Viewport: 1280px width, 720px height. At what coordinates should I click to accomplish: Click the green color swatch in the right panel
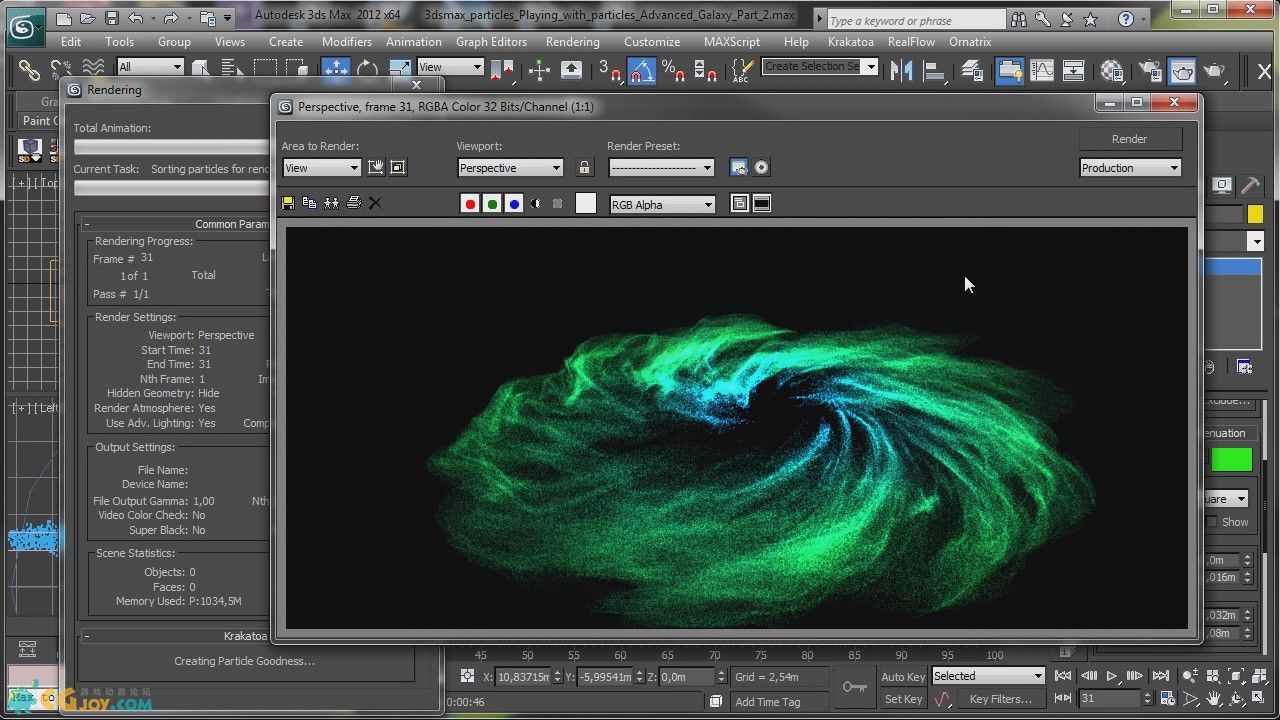(x=1231, y=459)
